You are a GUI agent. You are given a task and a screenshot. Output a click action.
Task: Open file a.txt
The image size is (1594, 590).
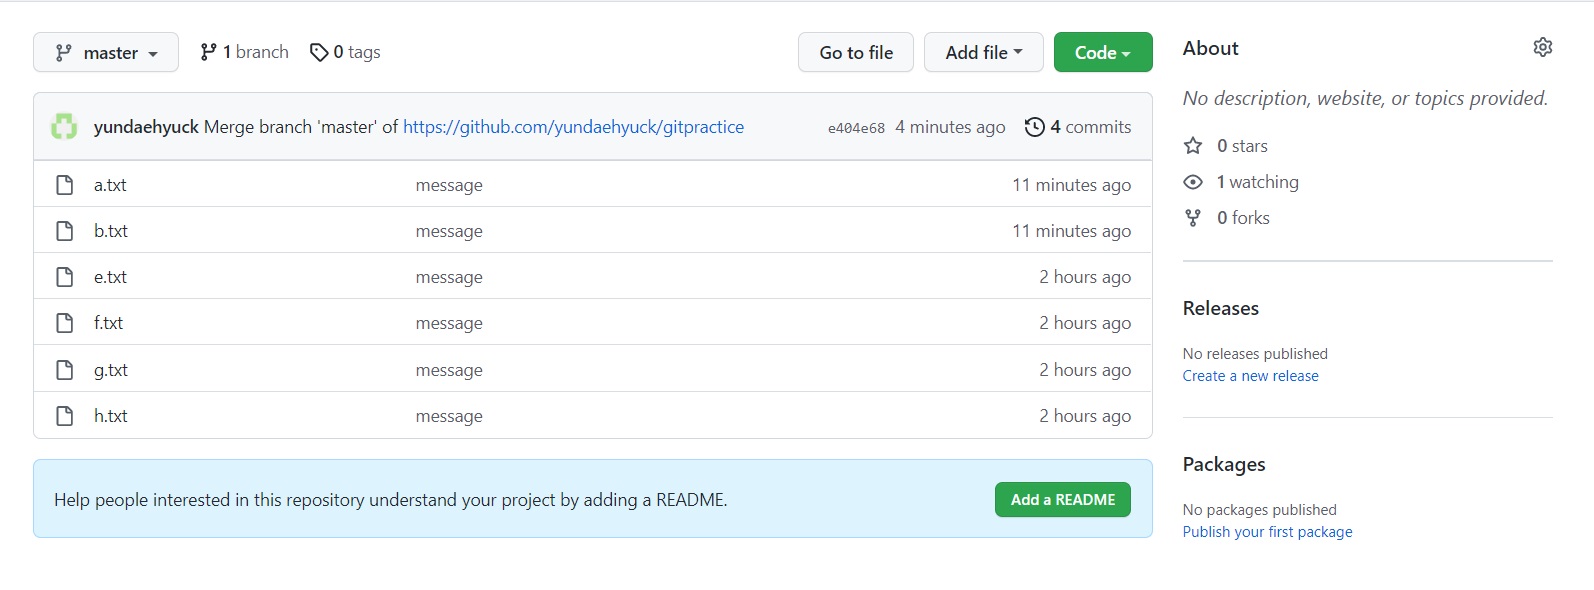click(x=110, y=185)
